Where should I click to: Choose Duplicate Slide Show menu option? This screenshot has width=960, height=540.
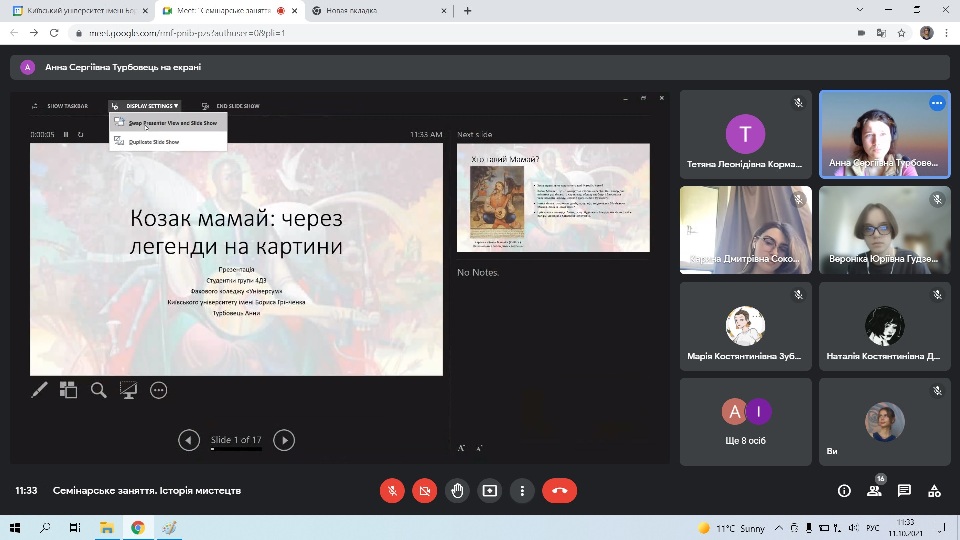point(154,142)
